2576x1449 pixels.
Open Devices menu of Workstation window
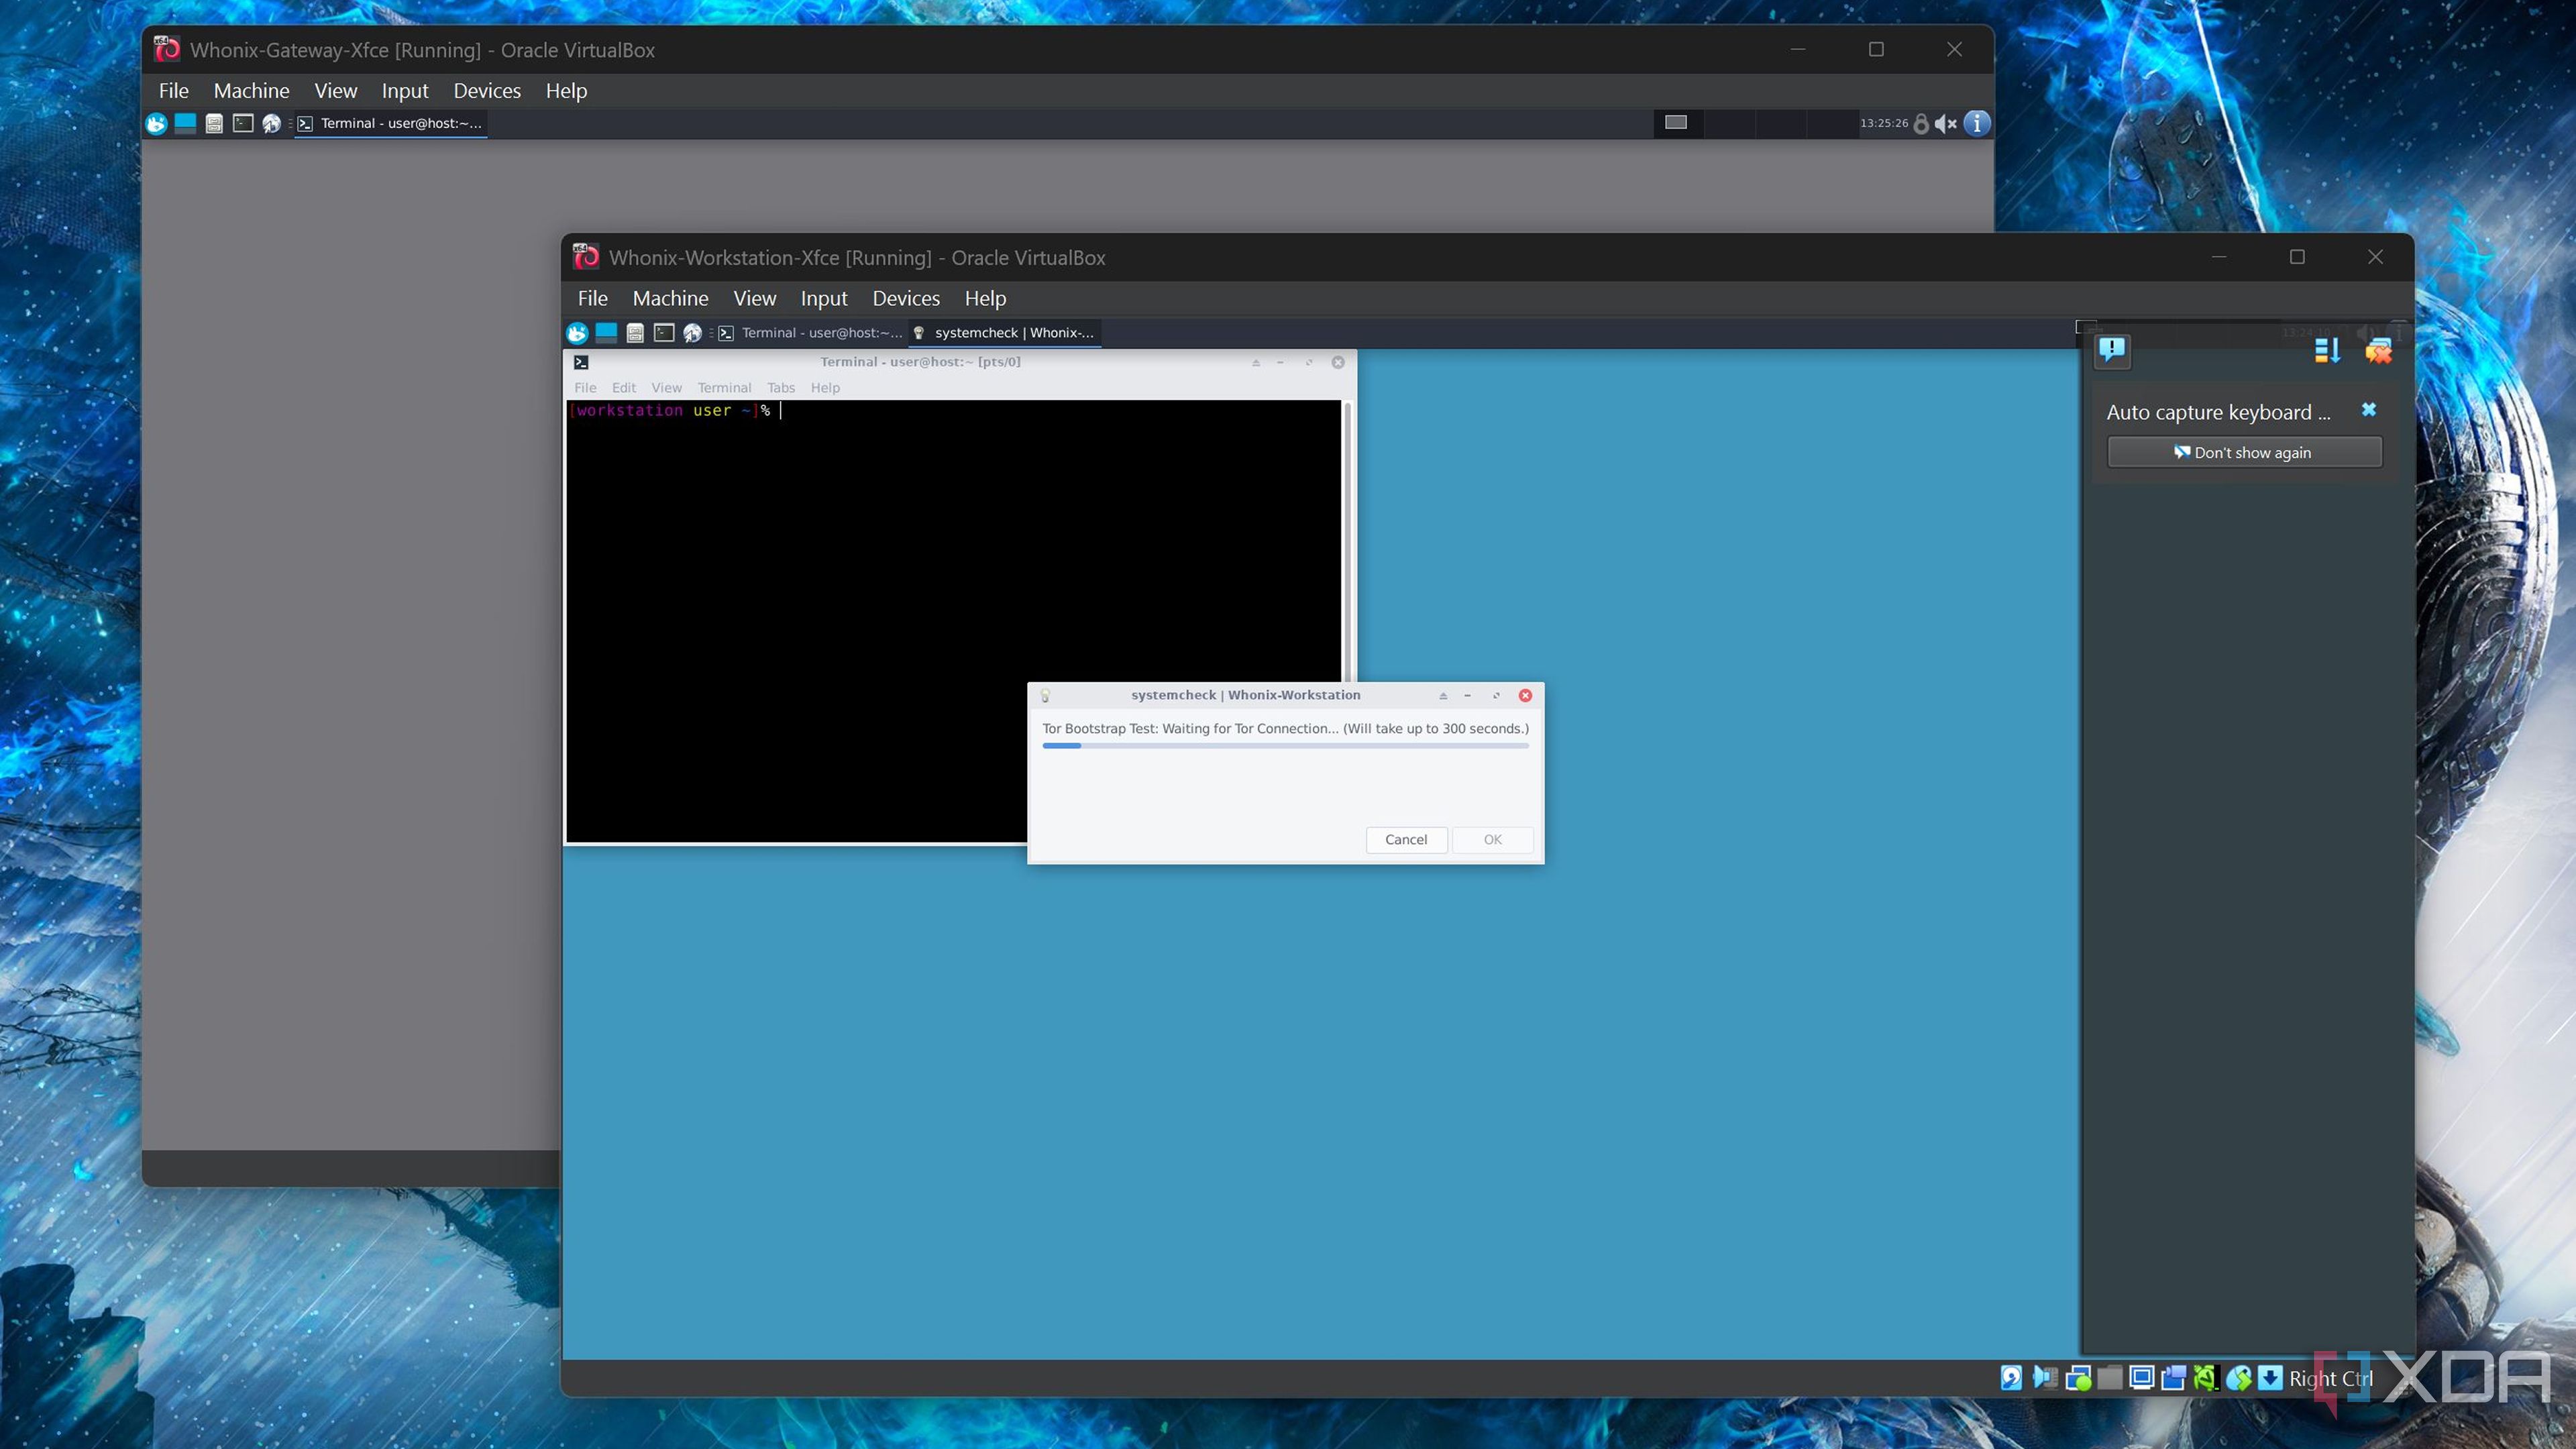click(x=905, y=298)
